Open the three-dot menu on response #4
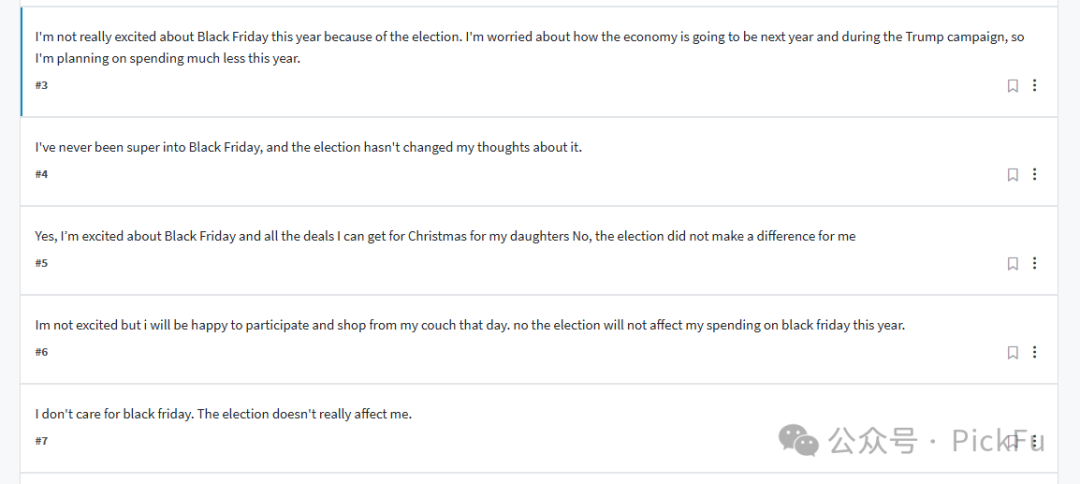The width and height of the screenshot is (1080, 484). [1034, 174]
